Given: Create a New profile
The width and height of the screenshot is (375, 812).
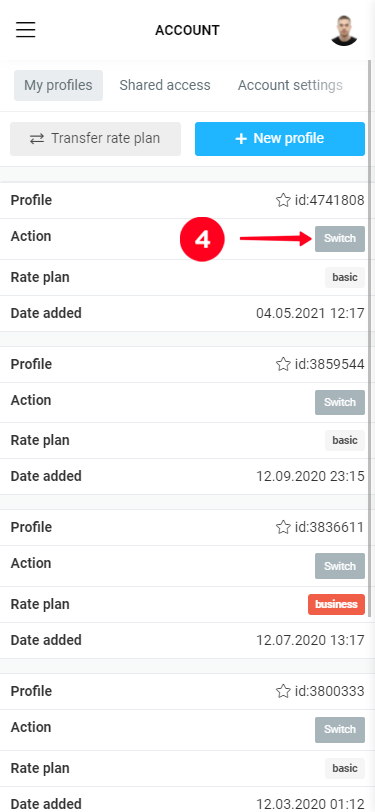Looking at the screenshot, I should [x=280, y=139].
